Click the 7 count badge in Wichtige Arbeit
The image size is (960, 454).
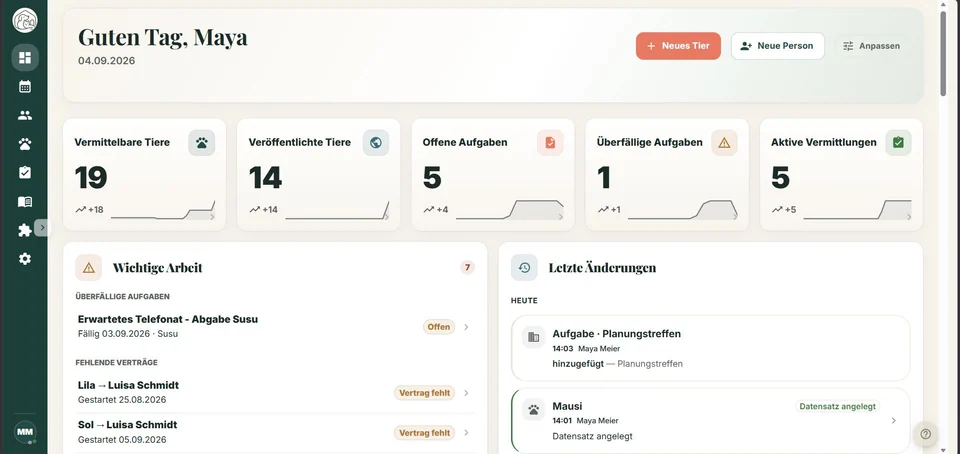467,267
